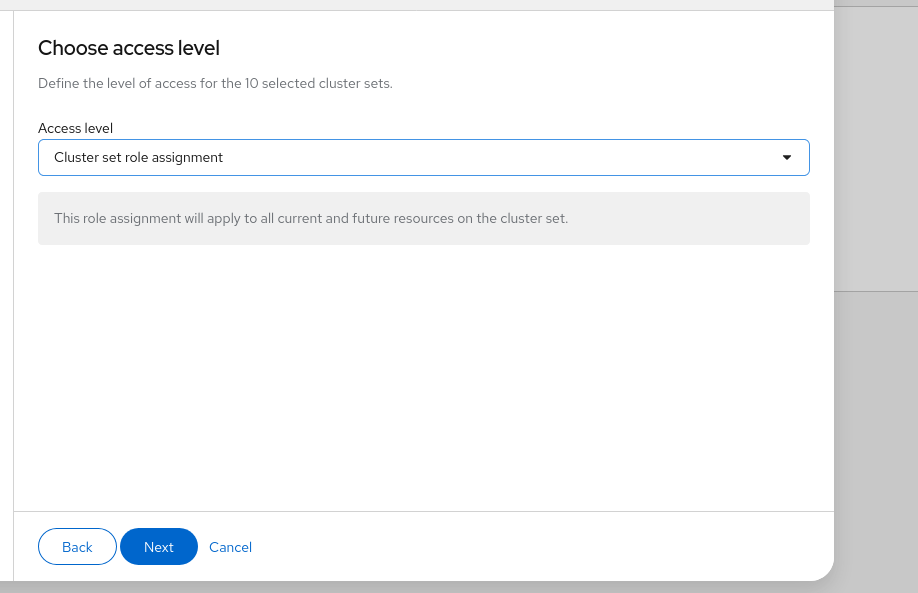Click the empty footer space right of Cancel
The image size is (918, 593).
click(540, 547)
